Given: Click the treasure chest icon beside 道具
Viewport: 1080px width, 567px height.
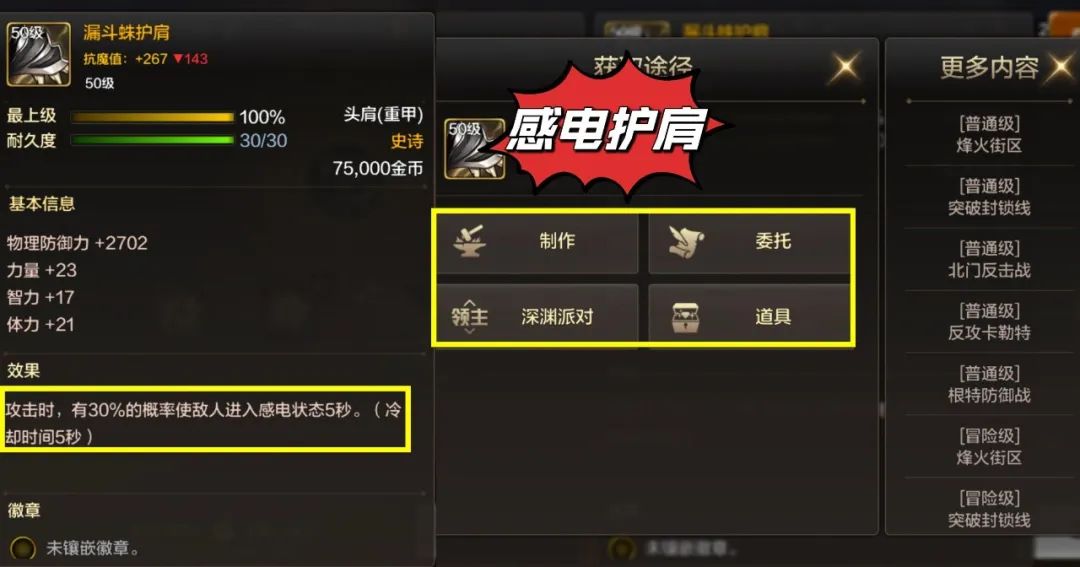Looking at the screenshot, I should (x=685, y=317).
